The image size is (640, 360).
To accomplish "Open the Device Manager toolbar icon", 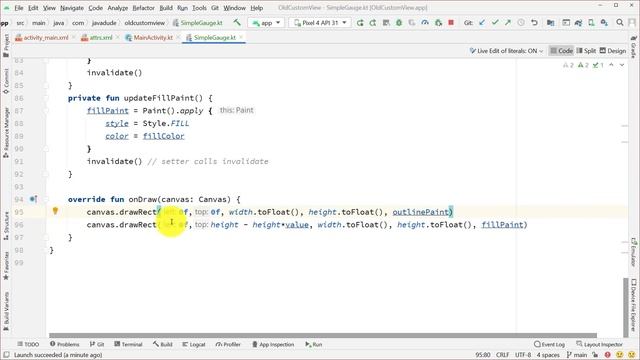I will pyautogui.click(x=591, y=23).
